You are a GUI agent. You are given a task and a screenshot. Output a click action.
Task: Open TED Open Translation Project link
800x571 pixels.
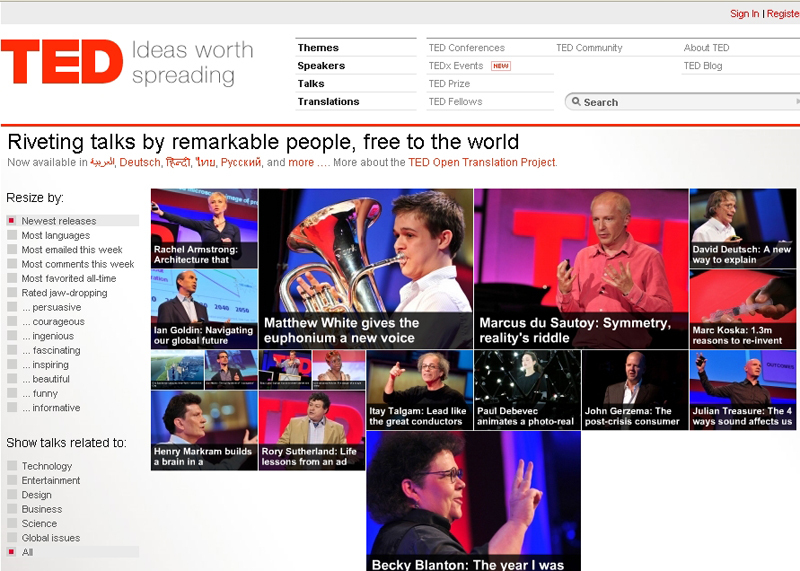[482, 162]
